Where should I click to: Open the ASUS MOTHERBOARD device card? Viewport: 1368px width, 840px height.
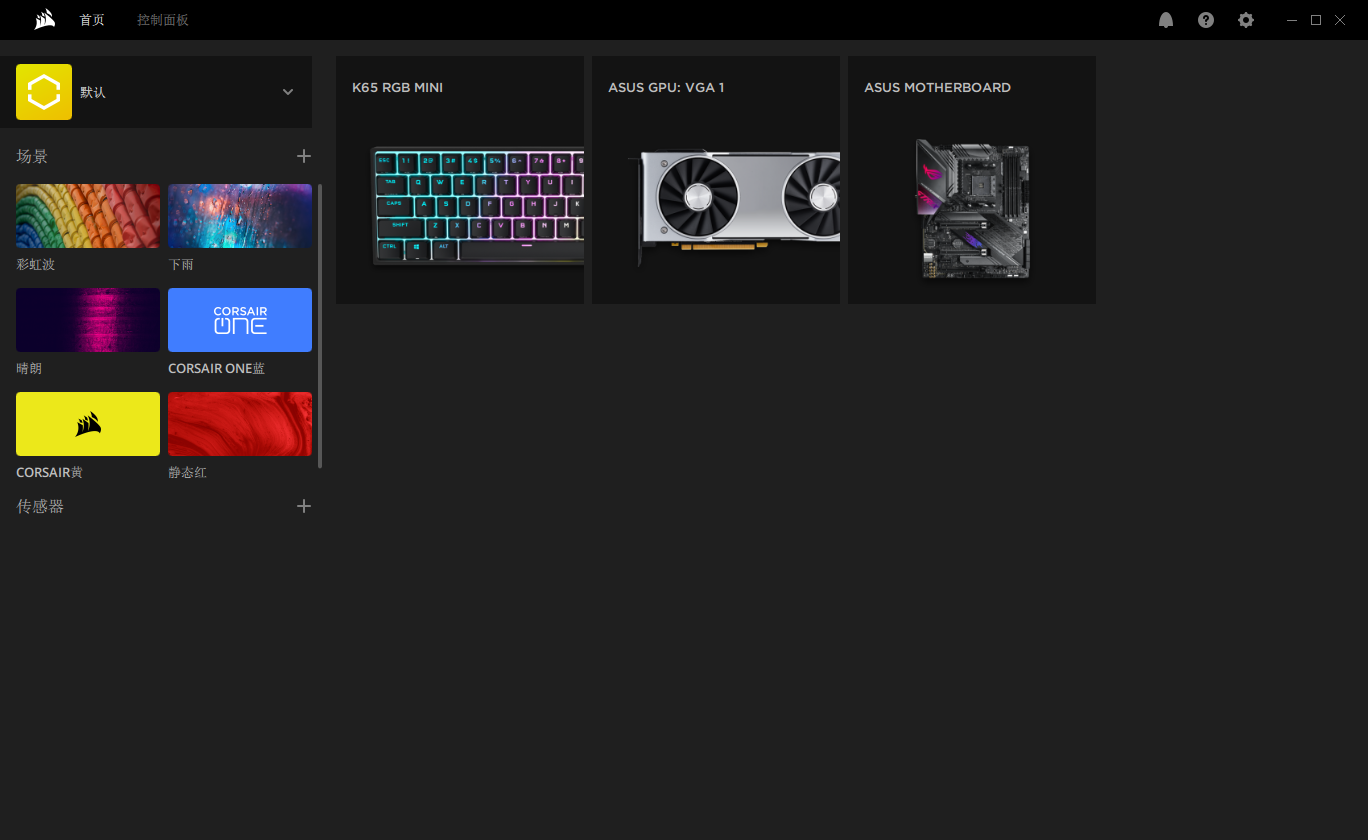(x=972, y=180)
